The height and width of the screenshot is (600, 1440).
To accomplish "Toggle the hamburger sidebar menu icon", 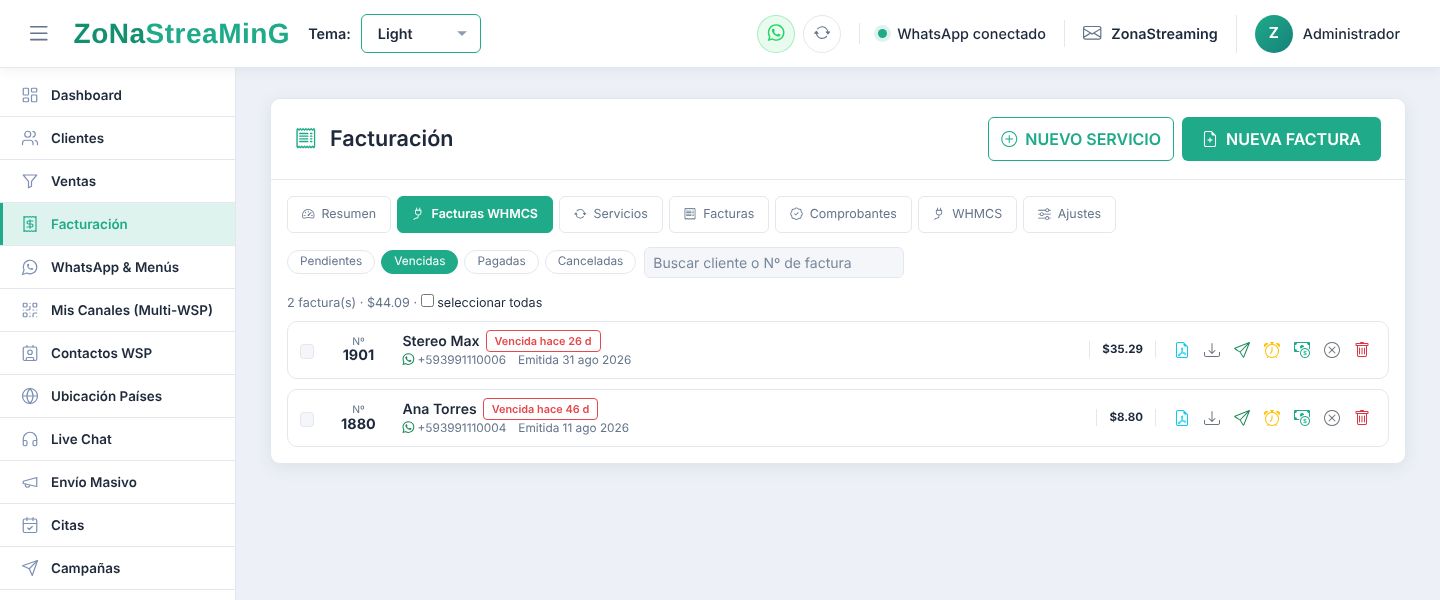I will pos(39,34).
